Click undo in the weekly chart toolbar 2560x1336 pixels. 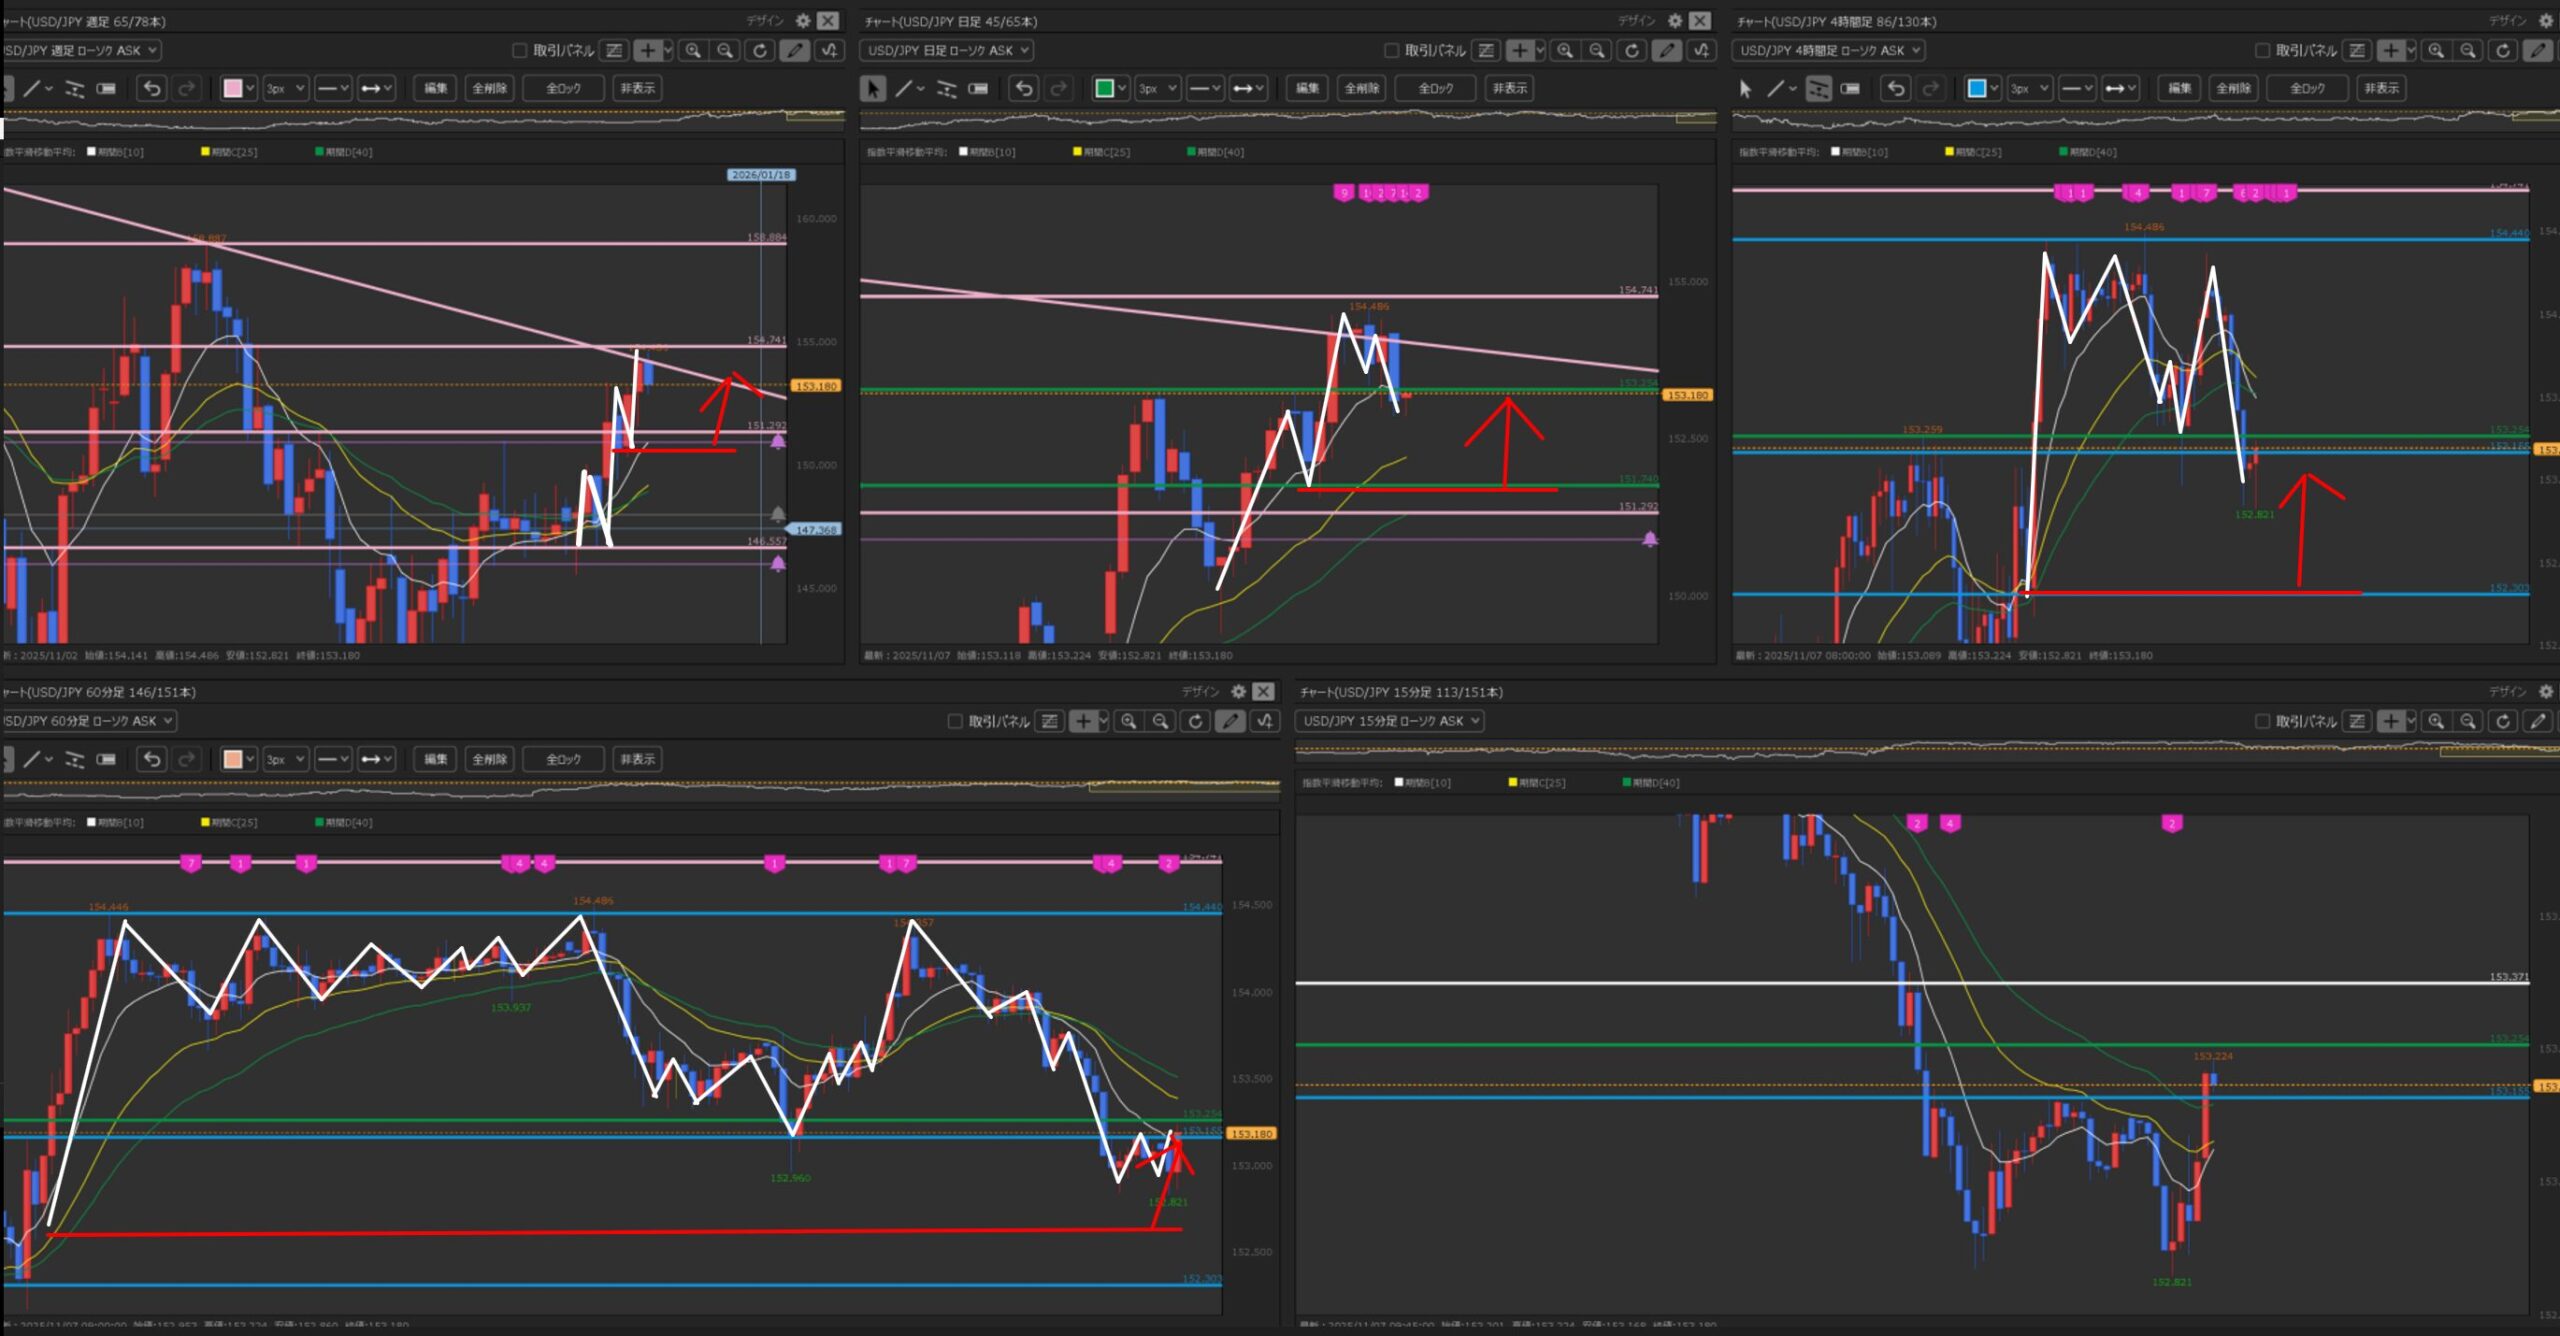tap(152, 89)
